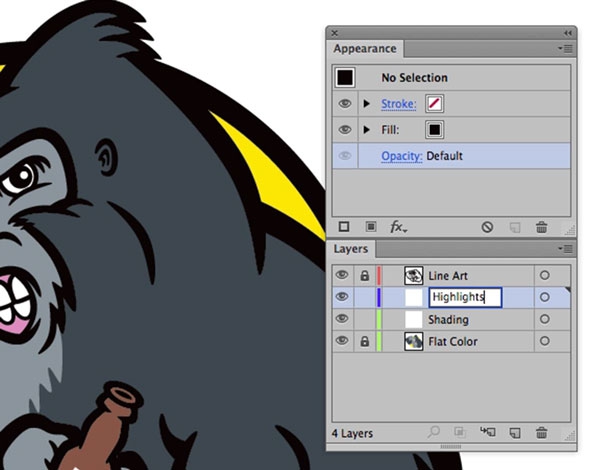The image size is (600, 470).
Task: Click the Clear Appearance icon
Action: click(487, 227)
